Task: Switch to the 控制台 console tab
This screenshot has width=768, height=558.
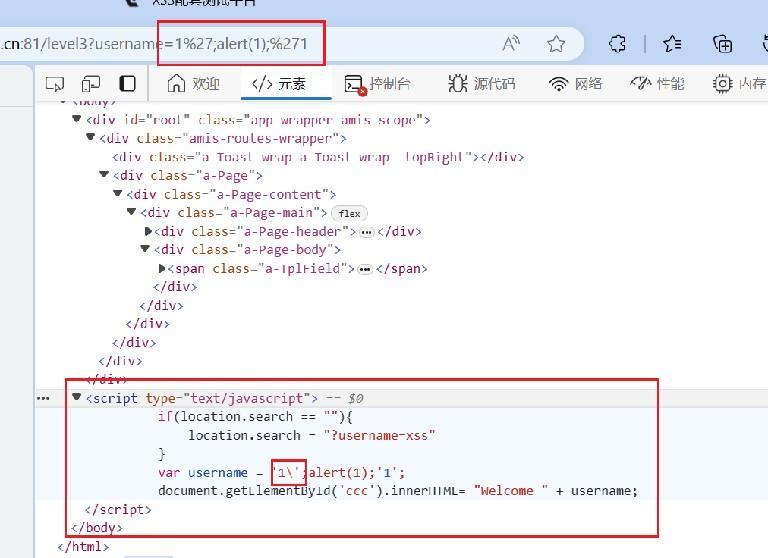Action: (x=378, y=84)
